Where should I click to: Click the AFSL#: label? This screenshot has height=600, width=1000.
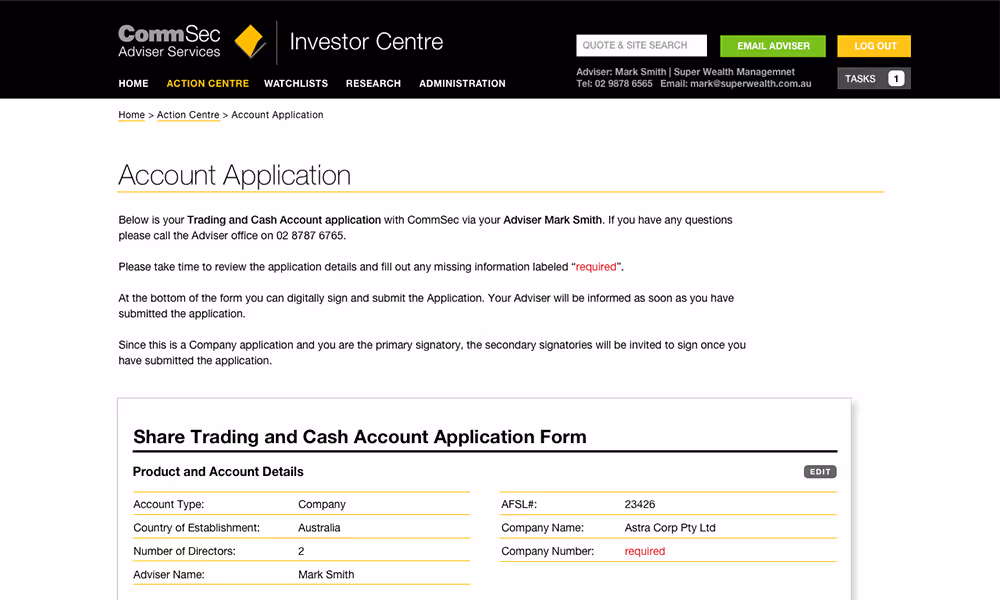(519, 504)
